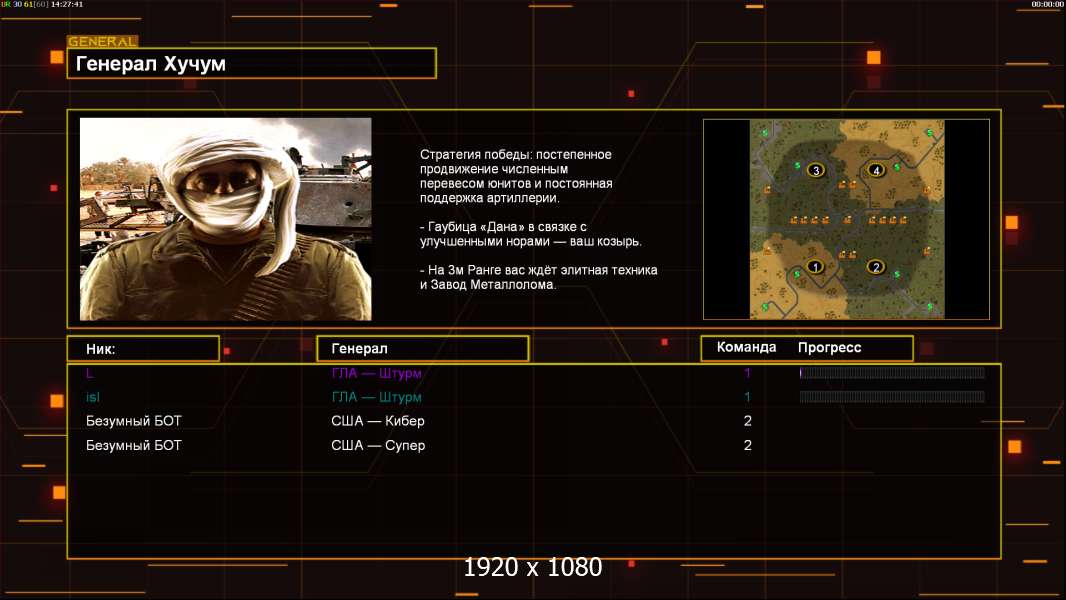
Task: Select player nickname 'L' in the list
Action: (90, 373)
